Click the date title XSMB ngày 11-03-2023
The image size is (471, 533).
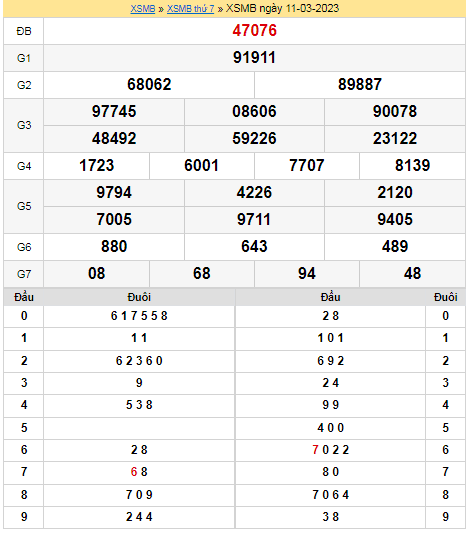click(282, 8)
